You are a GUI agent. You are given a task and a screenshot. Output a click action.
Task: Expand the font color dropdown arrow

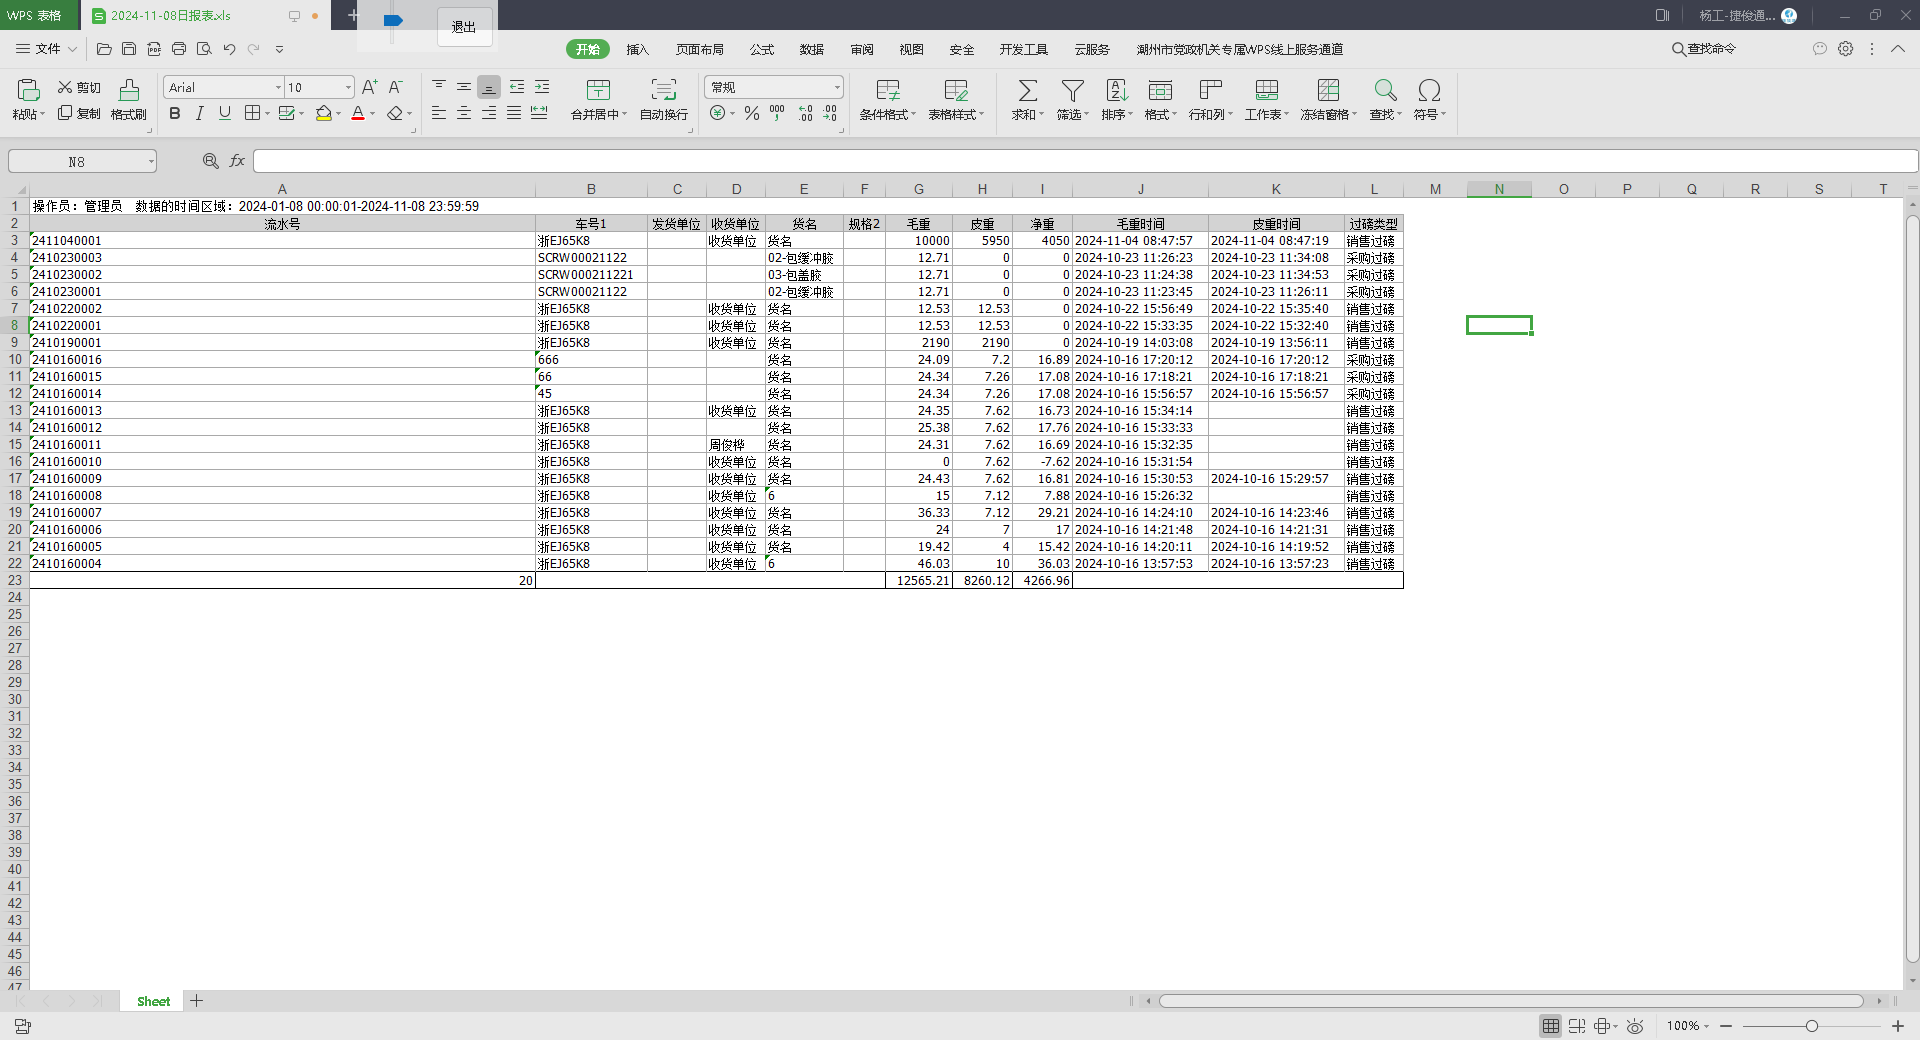point(372,114)
